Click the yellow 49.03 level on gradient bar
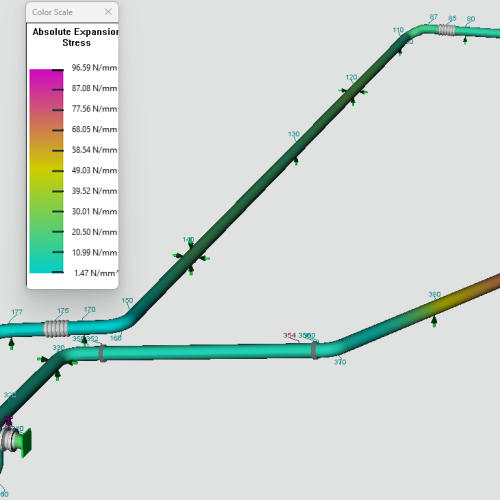Screen dimensions: 500x500 (x=46, y=171)
